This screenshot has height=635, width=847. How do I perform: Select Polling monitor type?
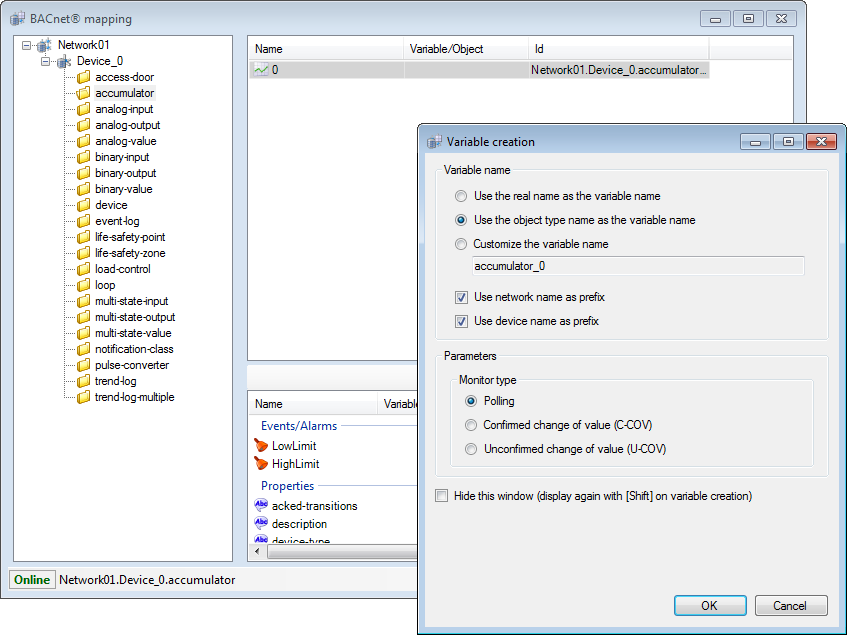coord(471,401)
